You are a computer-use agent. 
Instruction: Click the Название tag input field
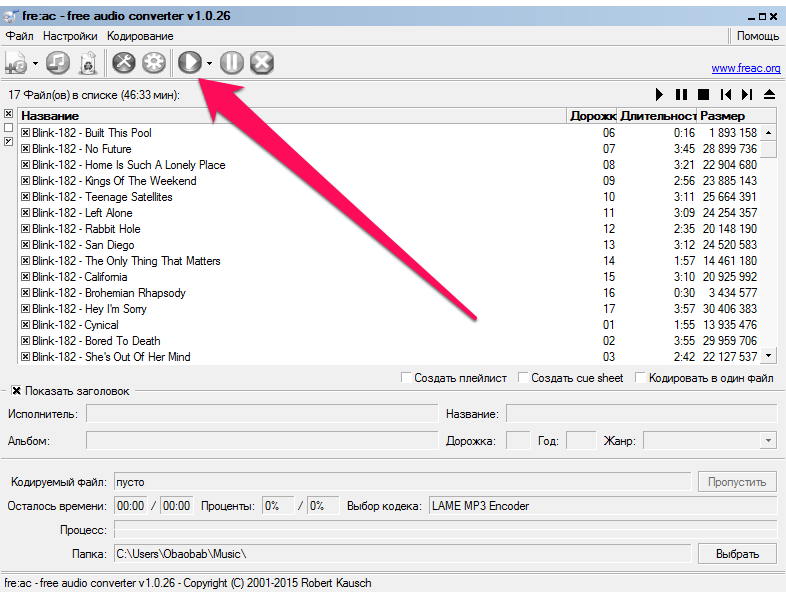pos(641,414)
